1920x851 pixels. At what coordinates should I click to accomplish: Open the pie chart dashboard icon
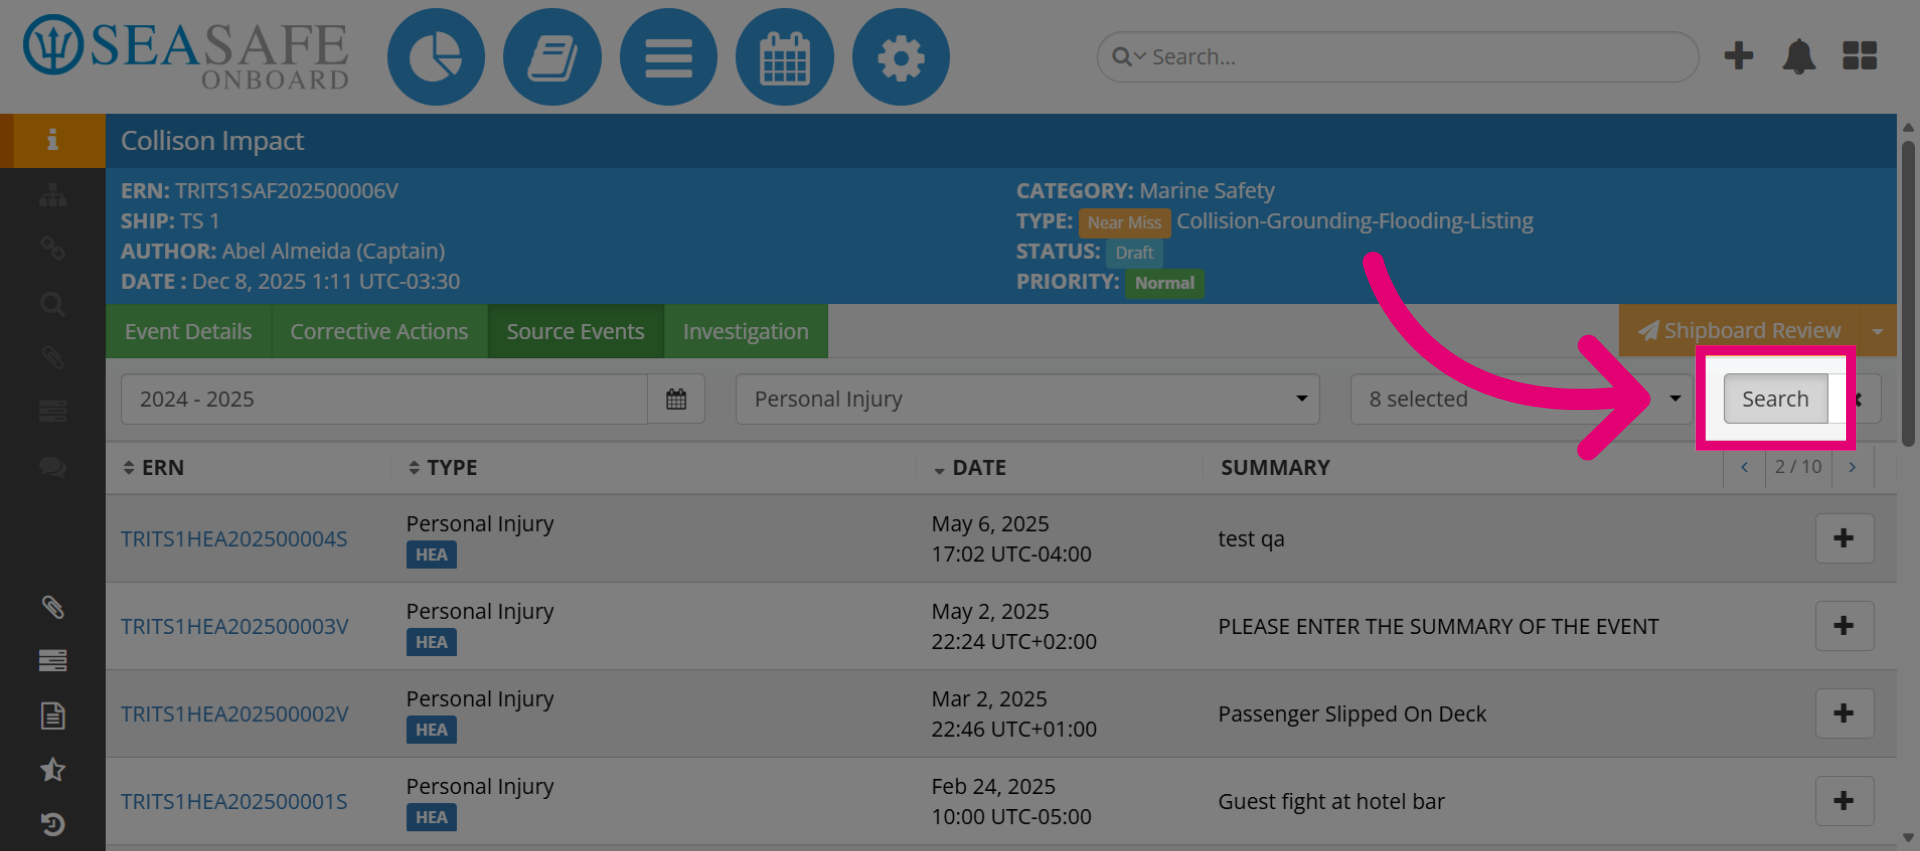point(436,57)
